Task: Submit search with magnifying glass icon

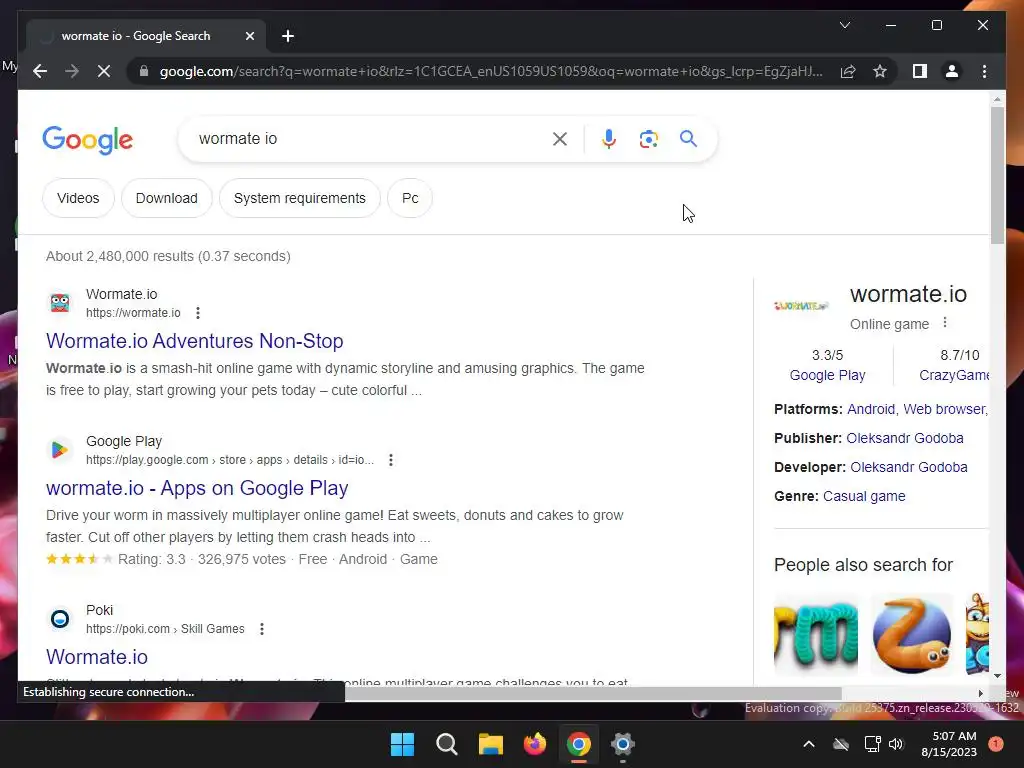Action: click(688, 138)
